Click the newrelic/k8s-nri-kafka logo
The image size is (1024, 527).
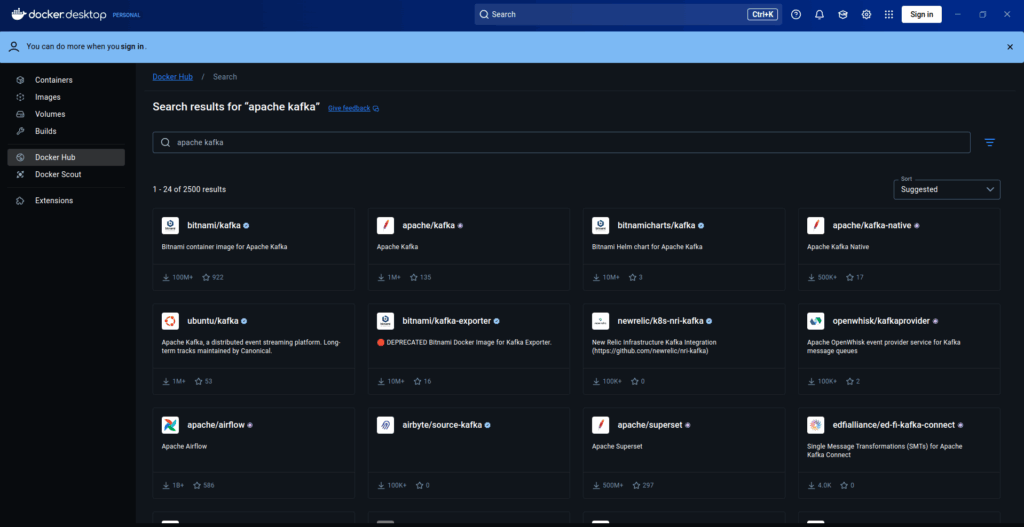[600, 321]
